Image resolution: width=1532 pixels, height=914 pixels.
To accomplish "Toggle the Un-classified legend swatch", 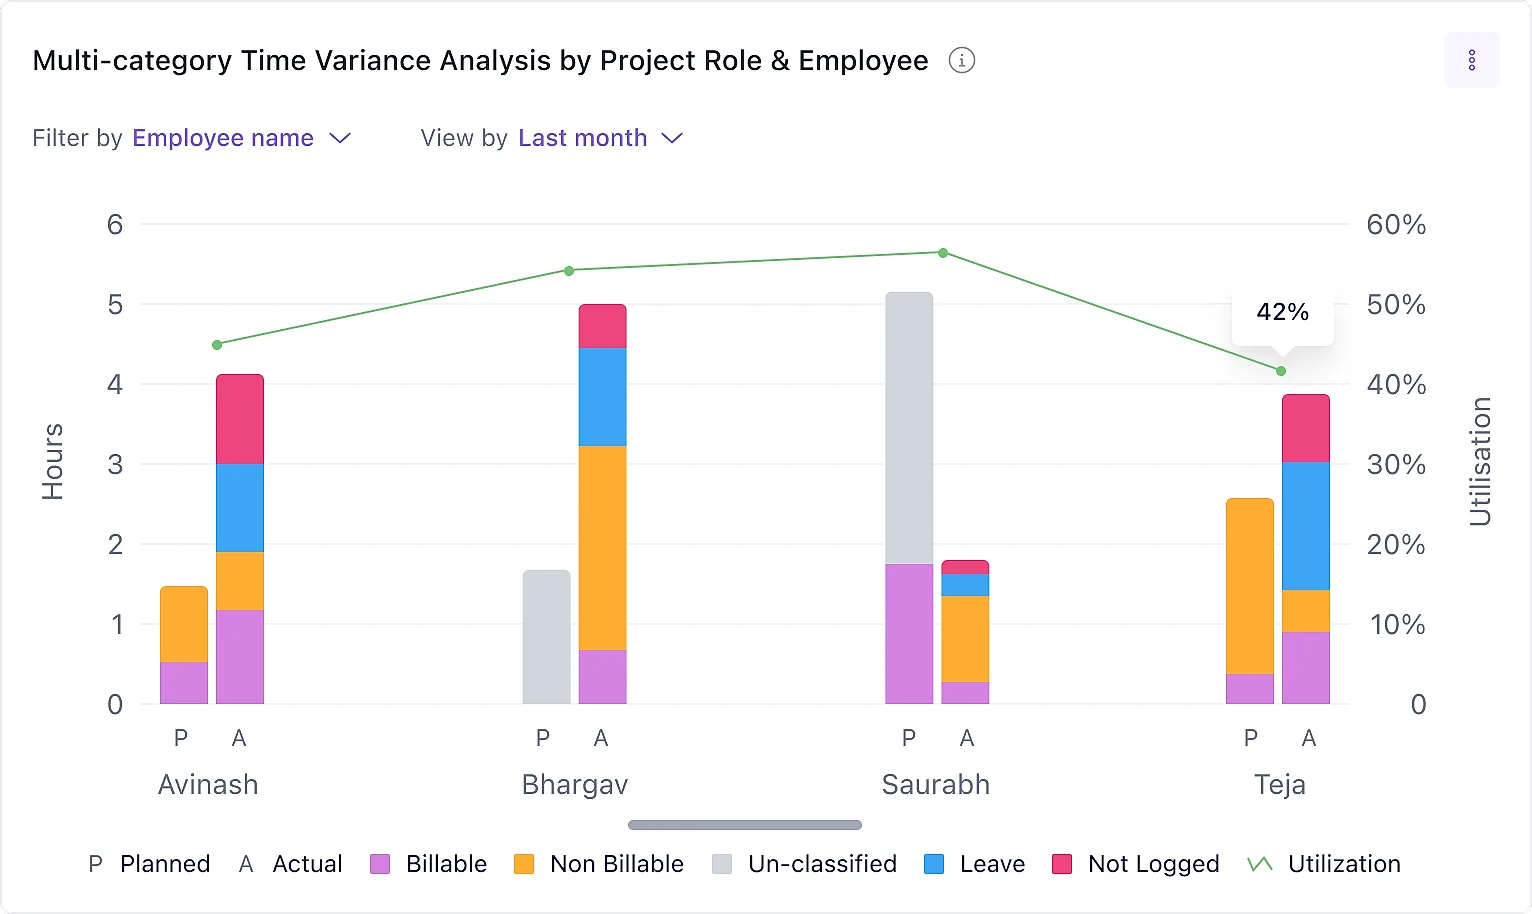I will point(722,864).
